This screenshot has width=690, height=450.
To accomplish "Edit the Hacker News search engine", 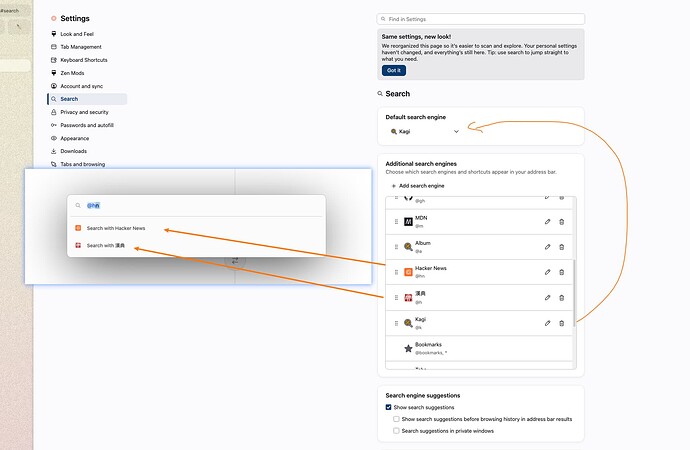I will (x=547, y=272).
